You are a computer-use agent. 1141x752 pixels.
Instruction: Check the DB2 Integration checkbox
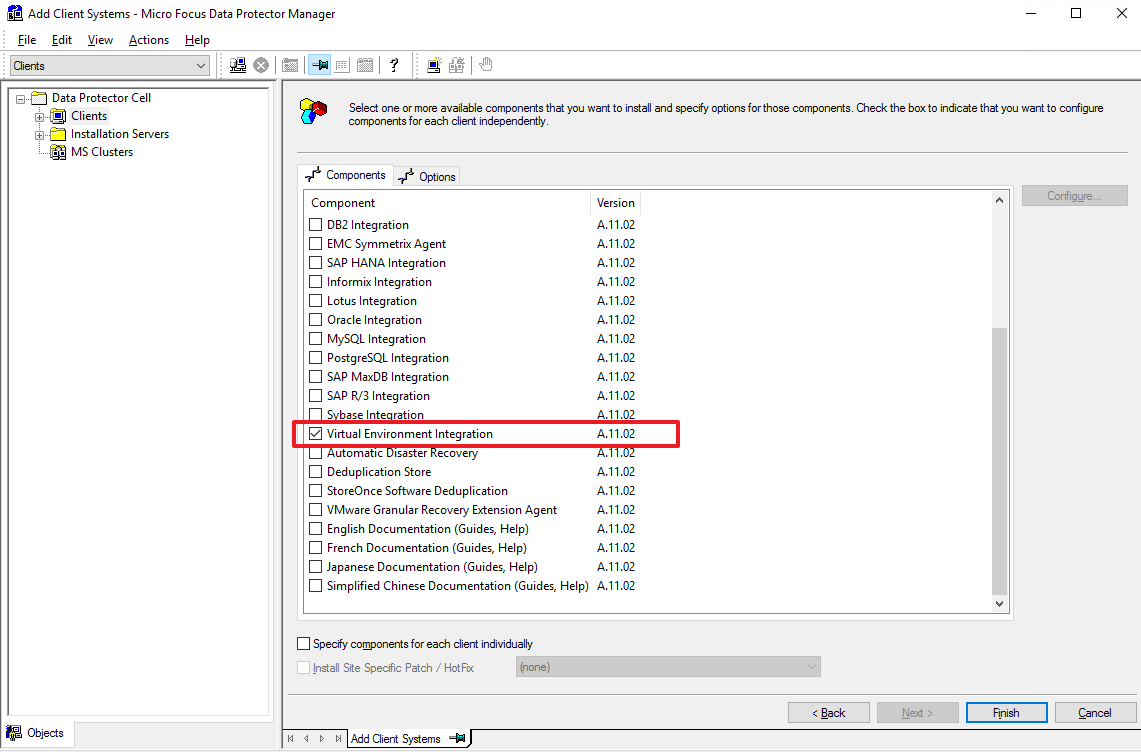coord(315,224)
